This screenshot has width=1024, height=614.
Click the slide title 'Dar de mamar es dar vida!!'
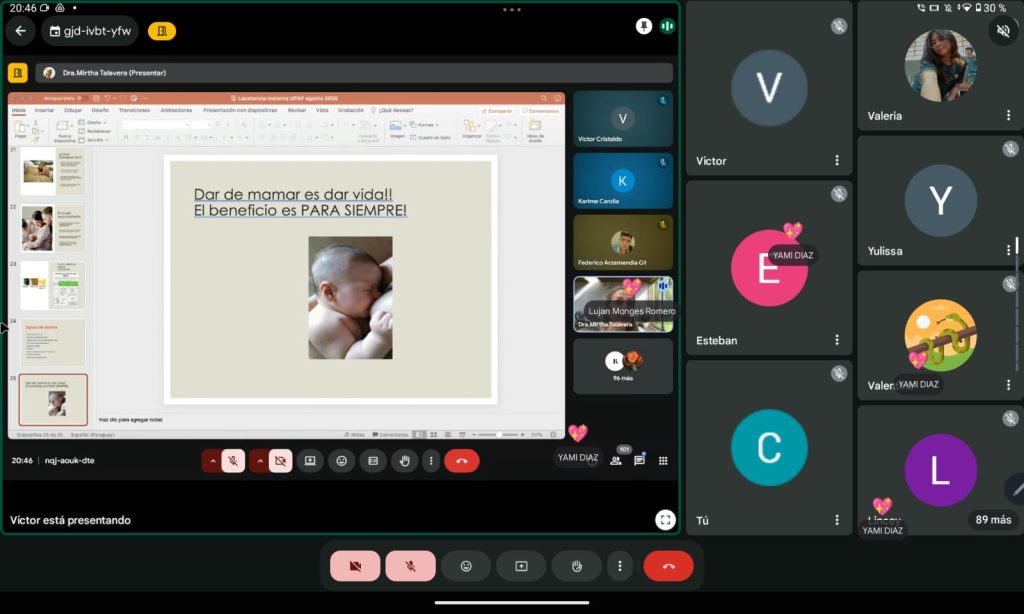(x=293, y=194)
